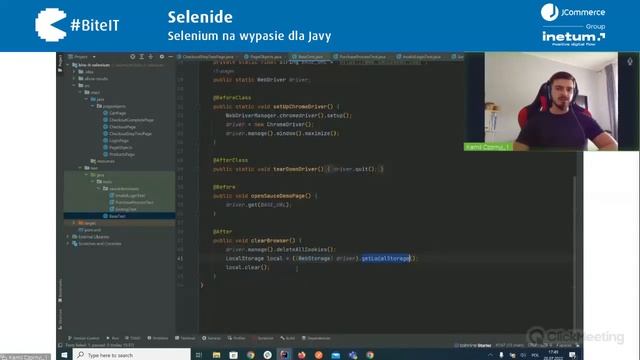This screenshot has width=640, height=360.
Task: Click the highlighted getLocalStorage text in editor
Action: click(x=386, y=258)
